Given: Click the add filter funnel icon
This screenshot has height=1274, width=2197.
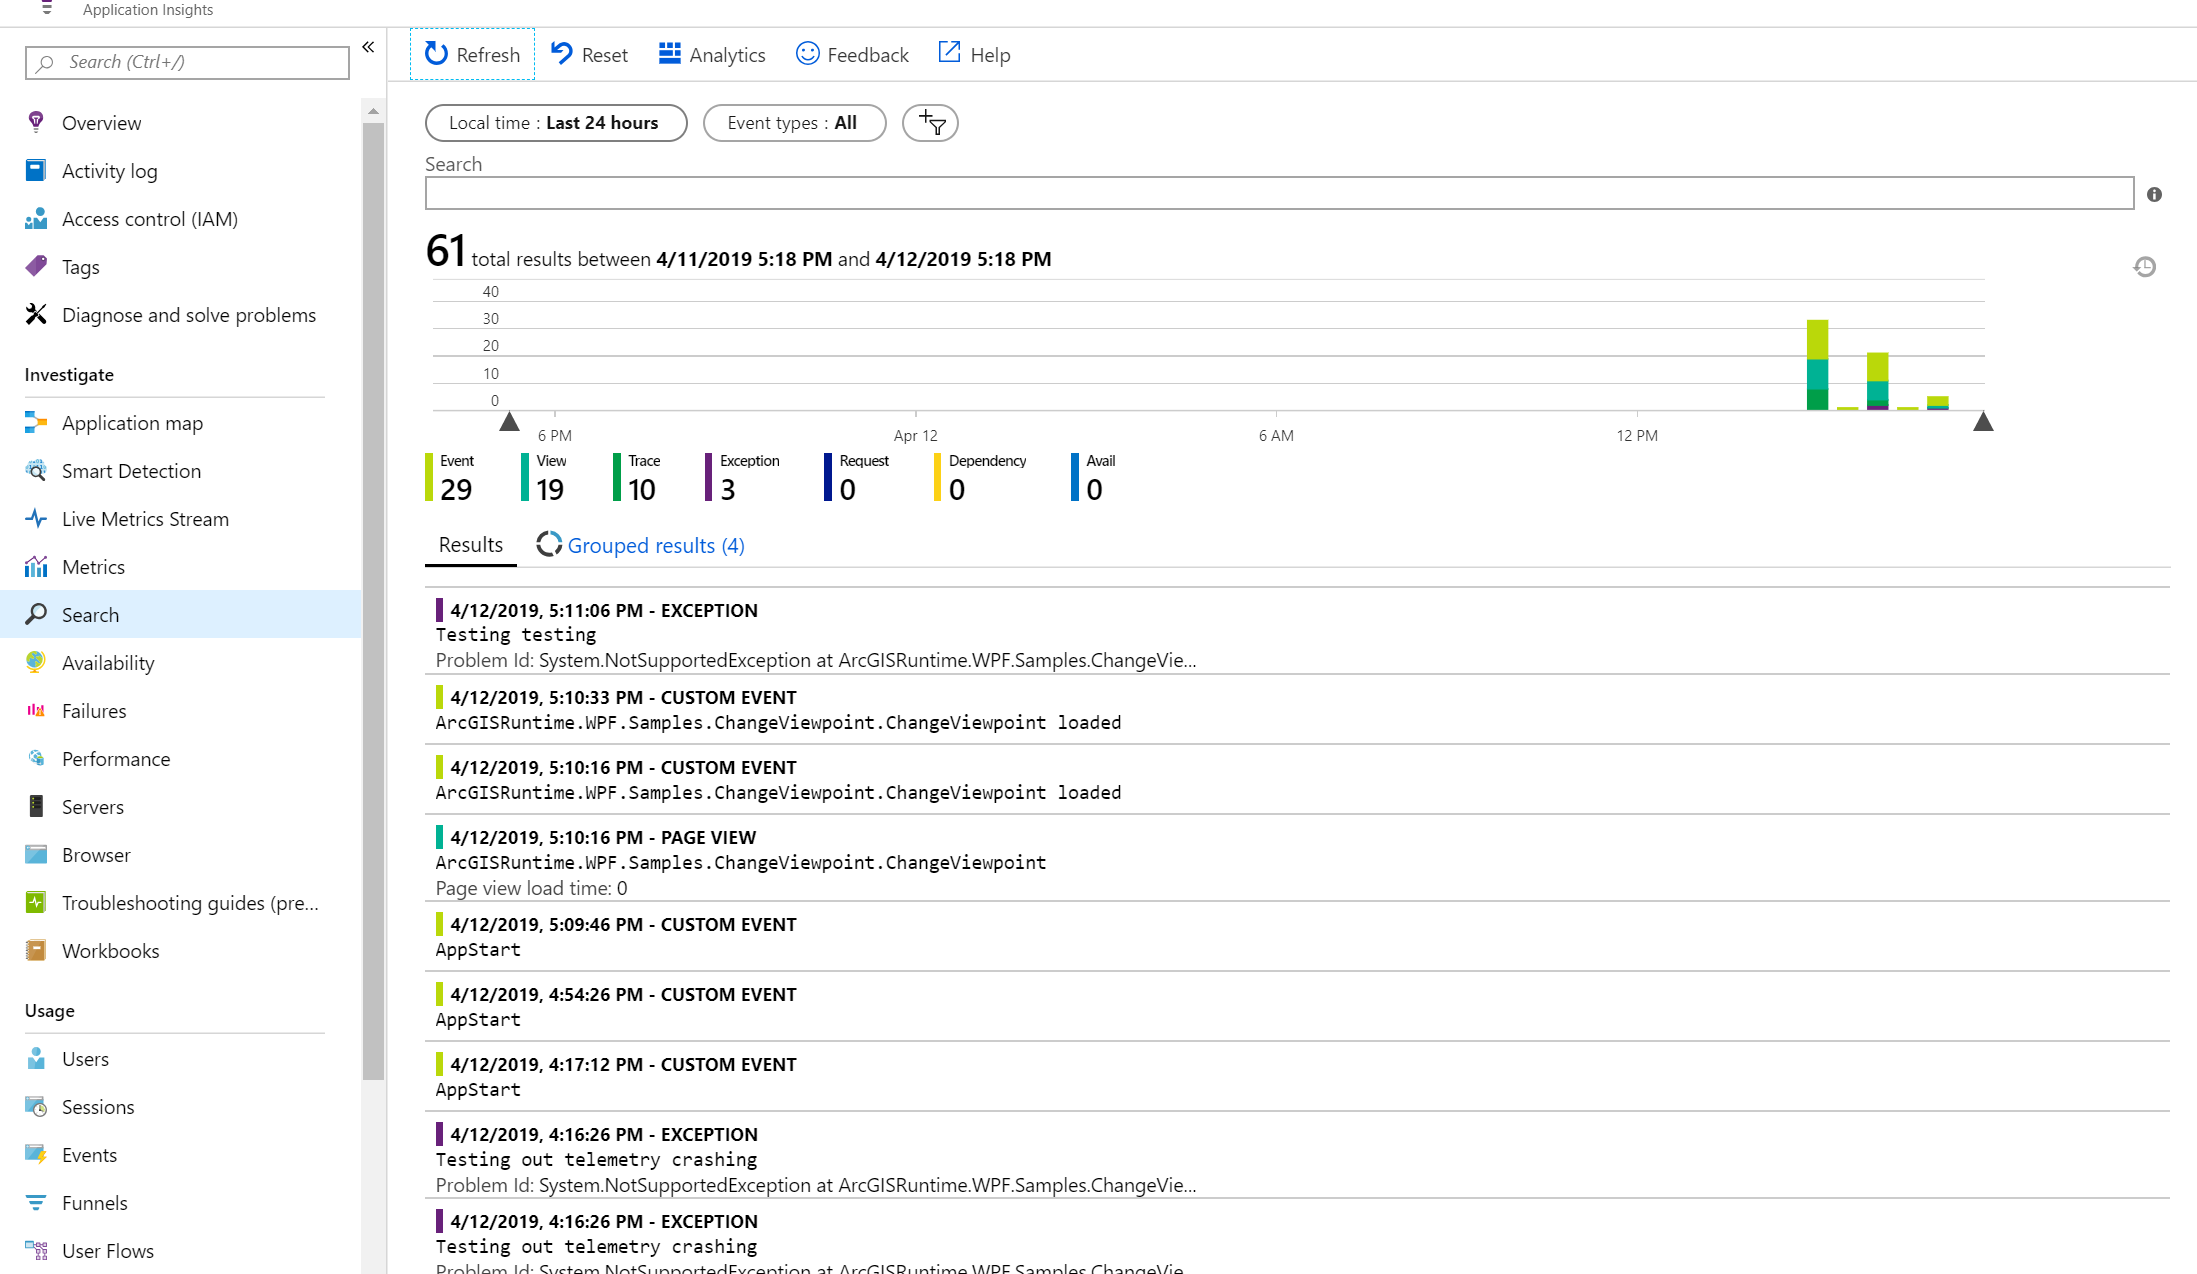Looking at the screenshot, I should pos(930,123).
